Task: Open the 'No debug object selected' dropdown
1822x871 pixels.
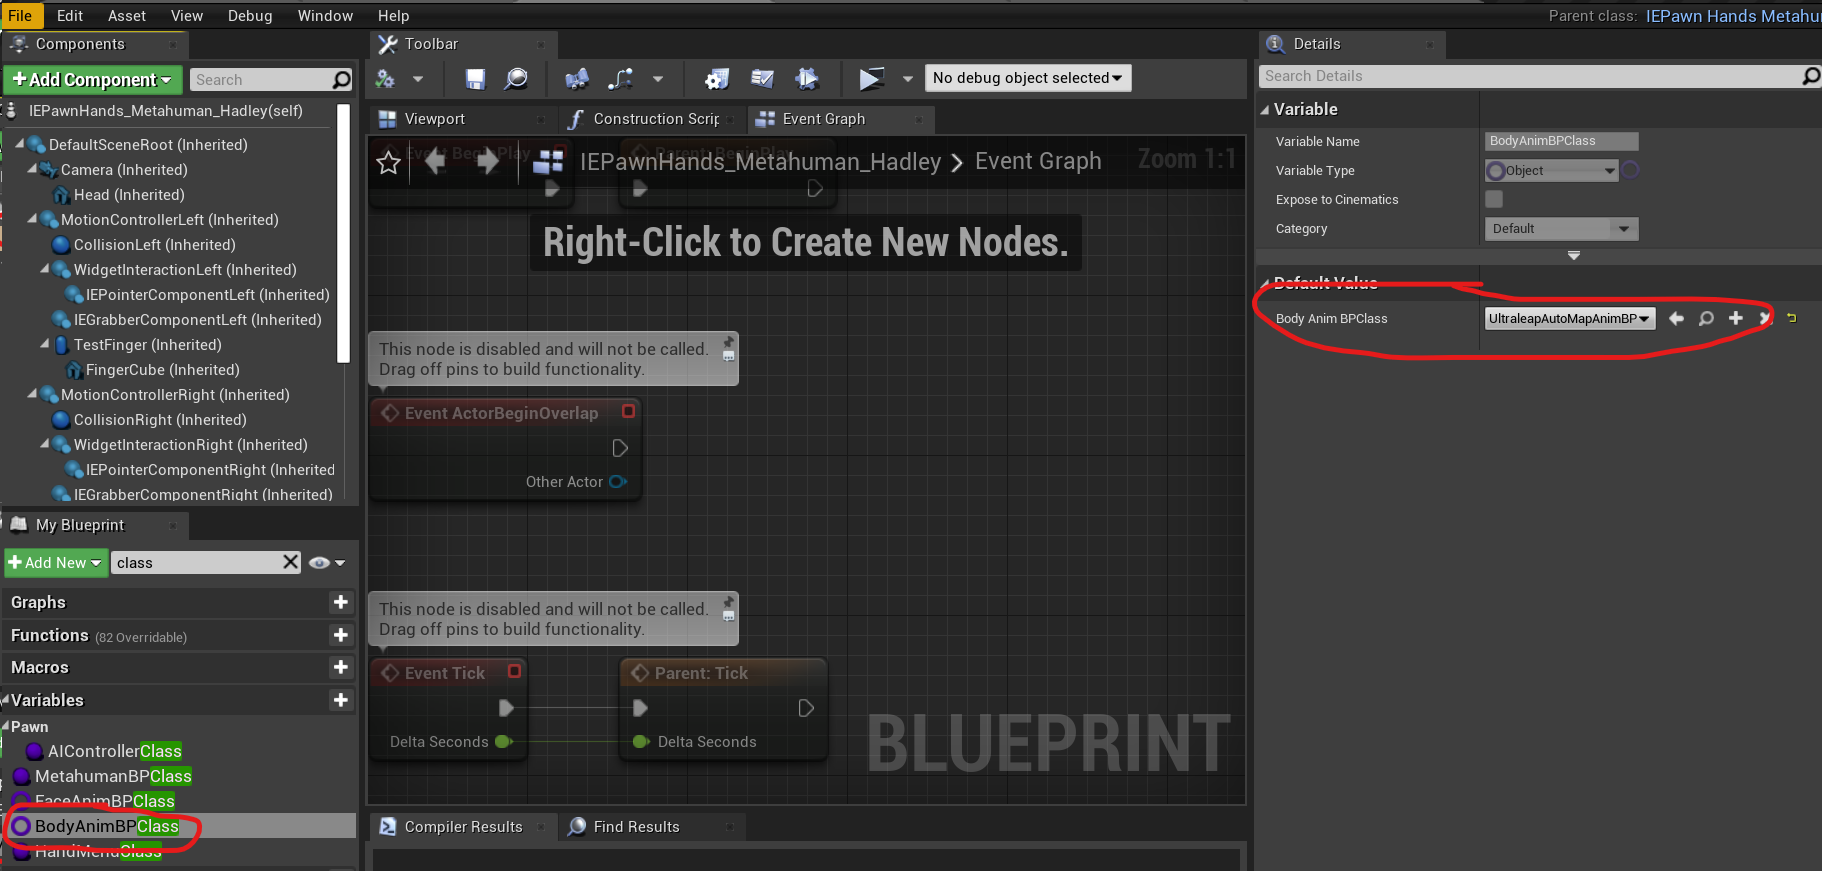Action: point(1027,78)
